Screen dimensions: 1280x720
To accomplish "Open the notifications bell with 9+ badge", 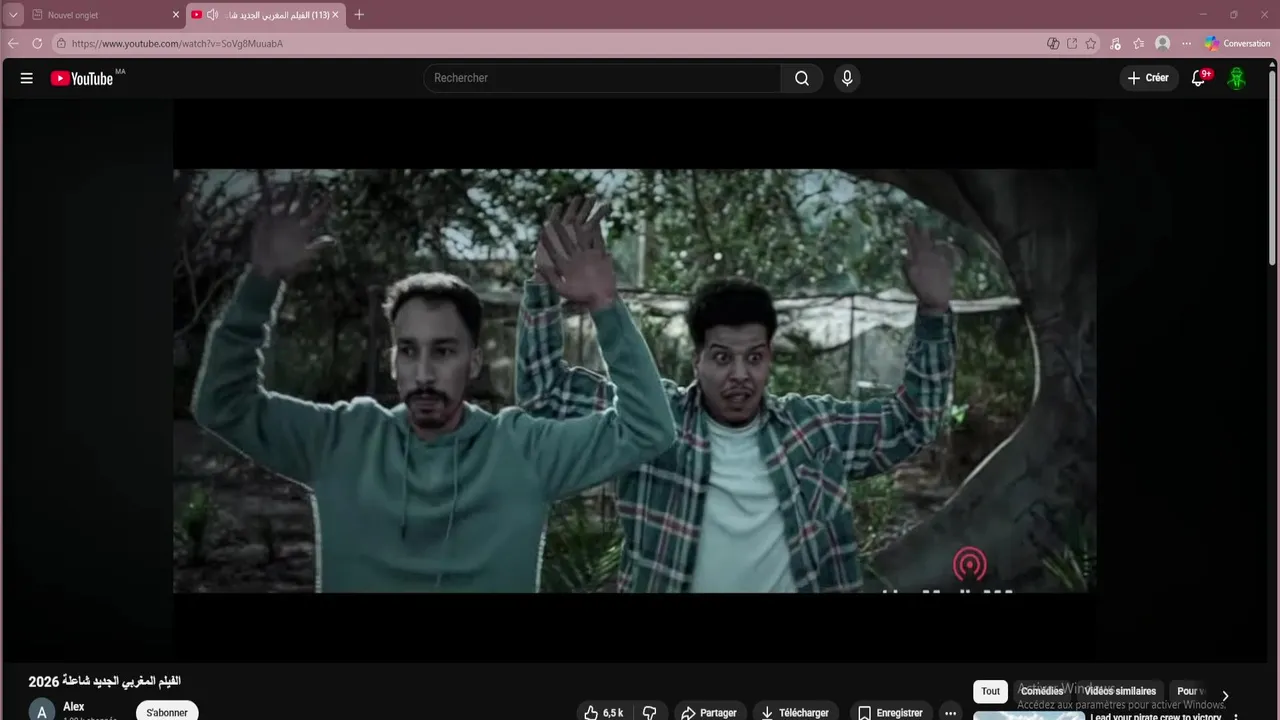I will [x=1199, y=78].
